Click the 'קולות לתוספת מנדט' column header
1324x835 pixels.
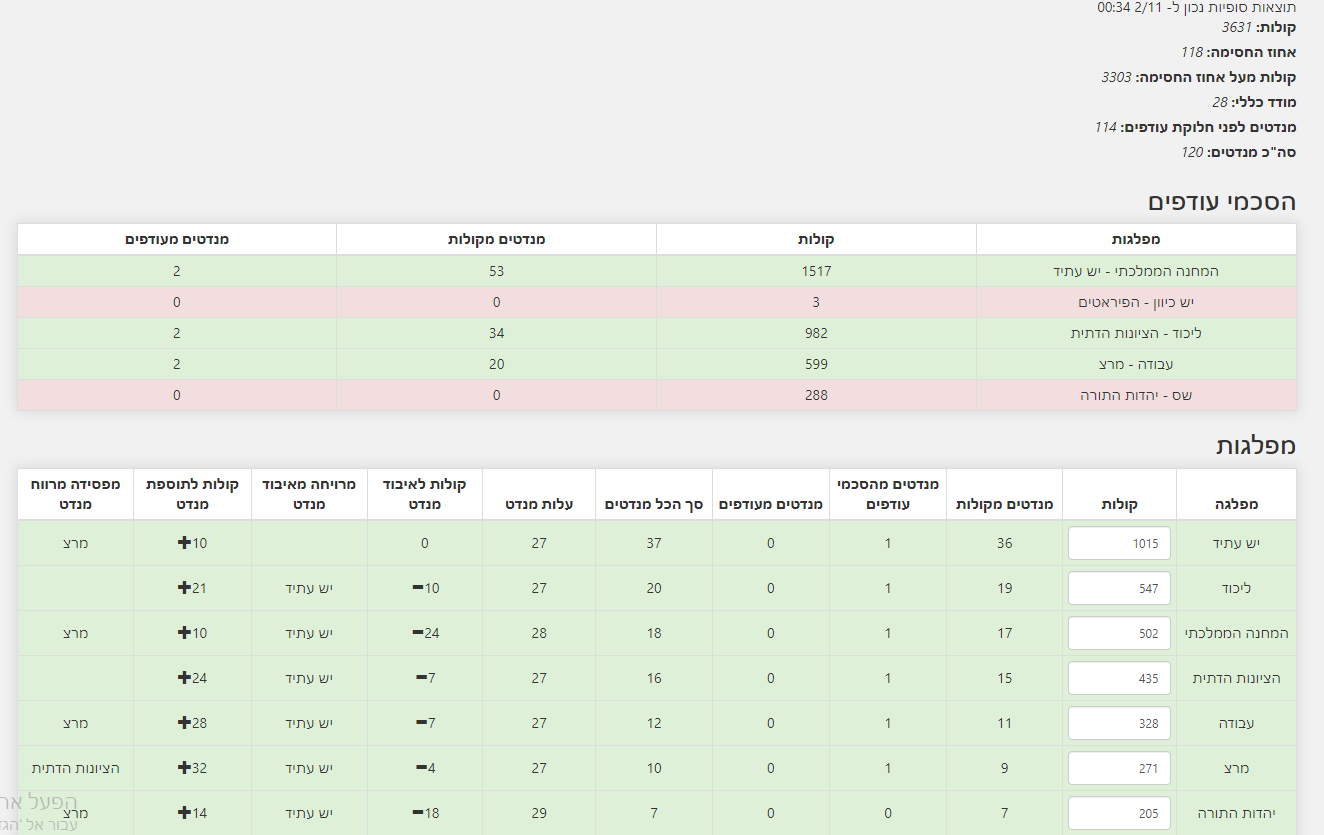[x=192, y=494]
